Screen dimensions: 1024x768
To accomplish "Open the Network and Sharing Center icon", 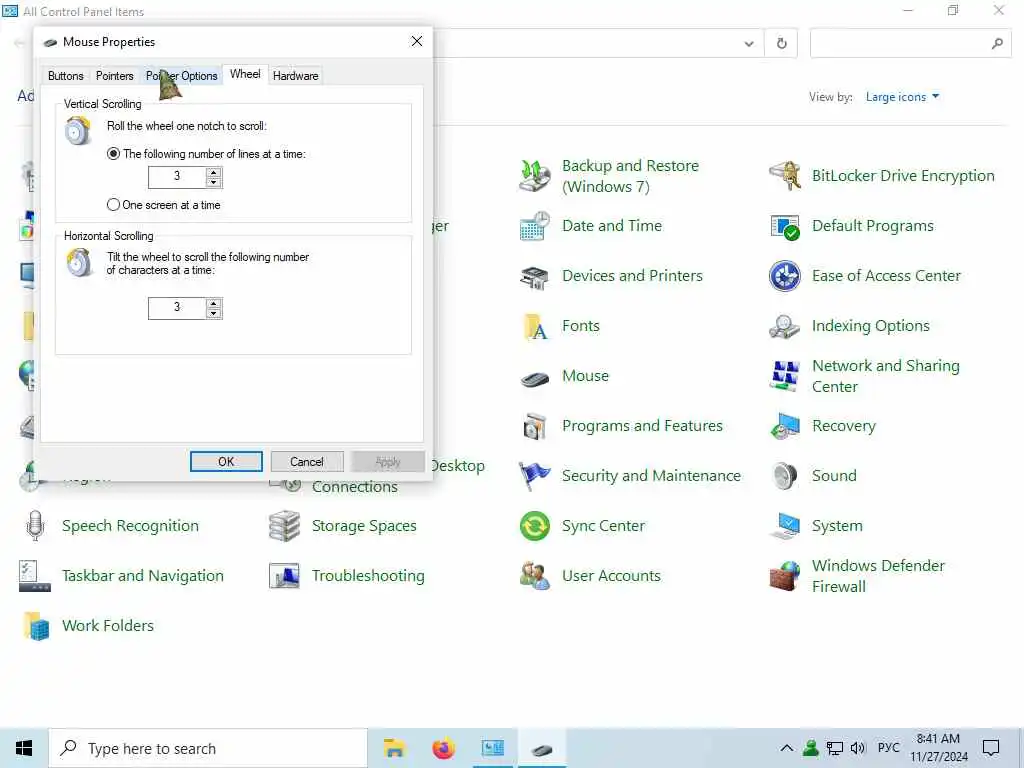I will pyautogui.click(x=784, y=376).
